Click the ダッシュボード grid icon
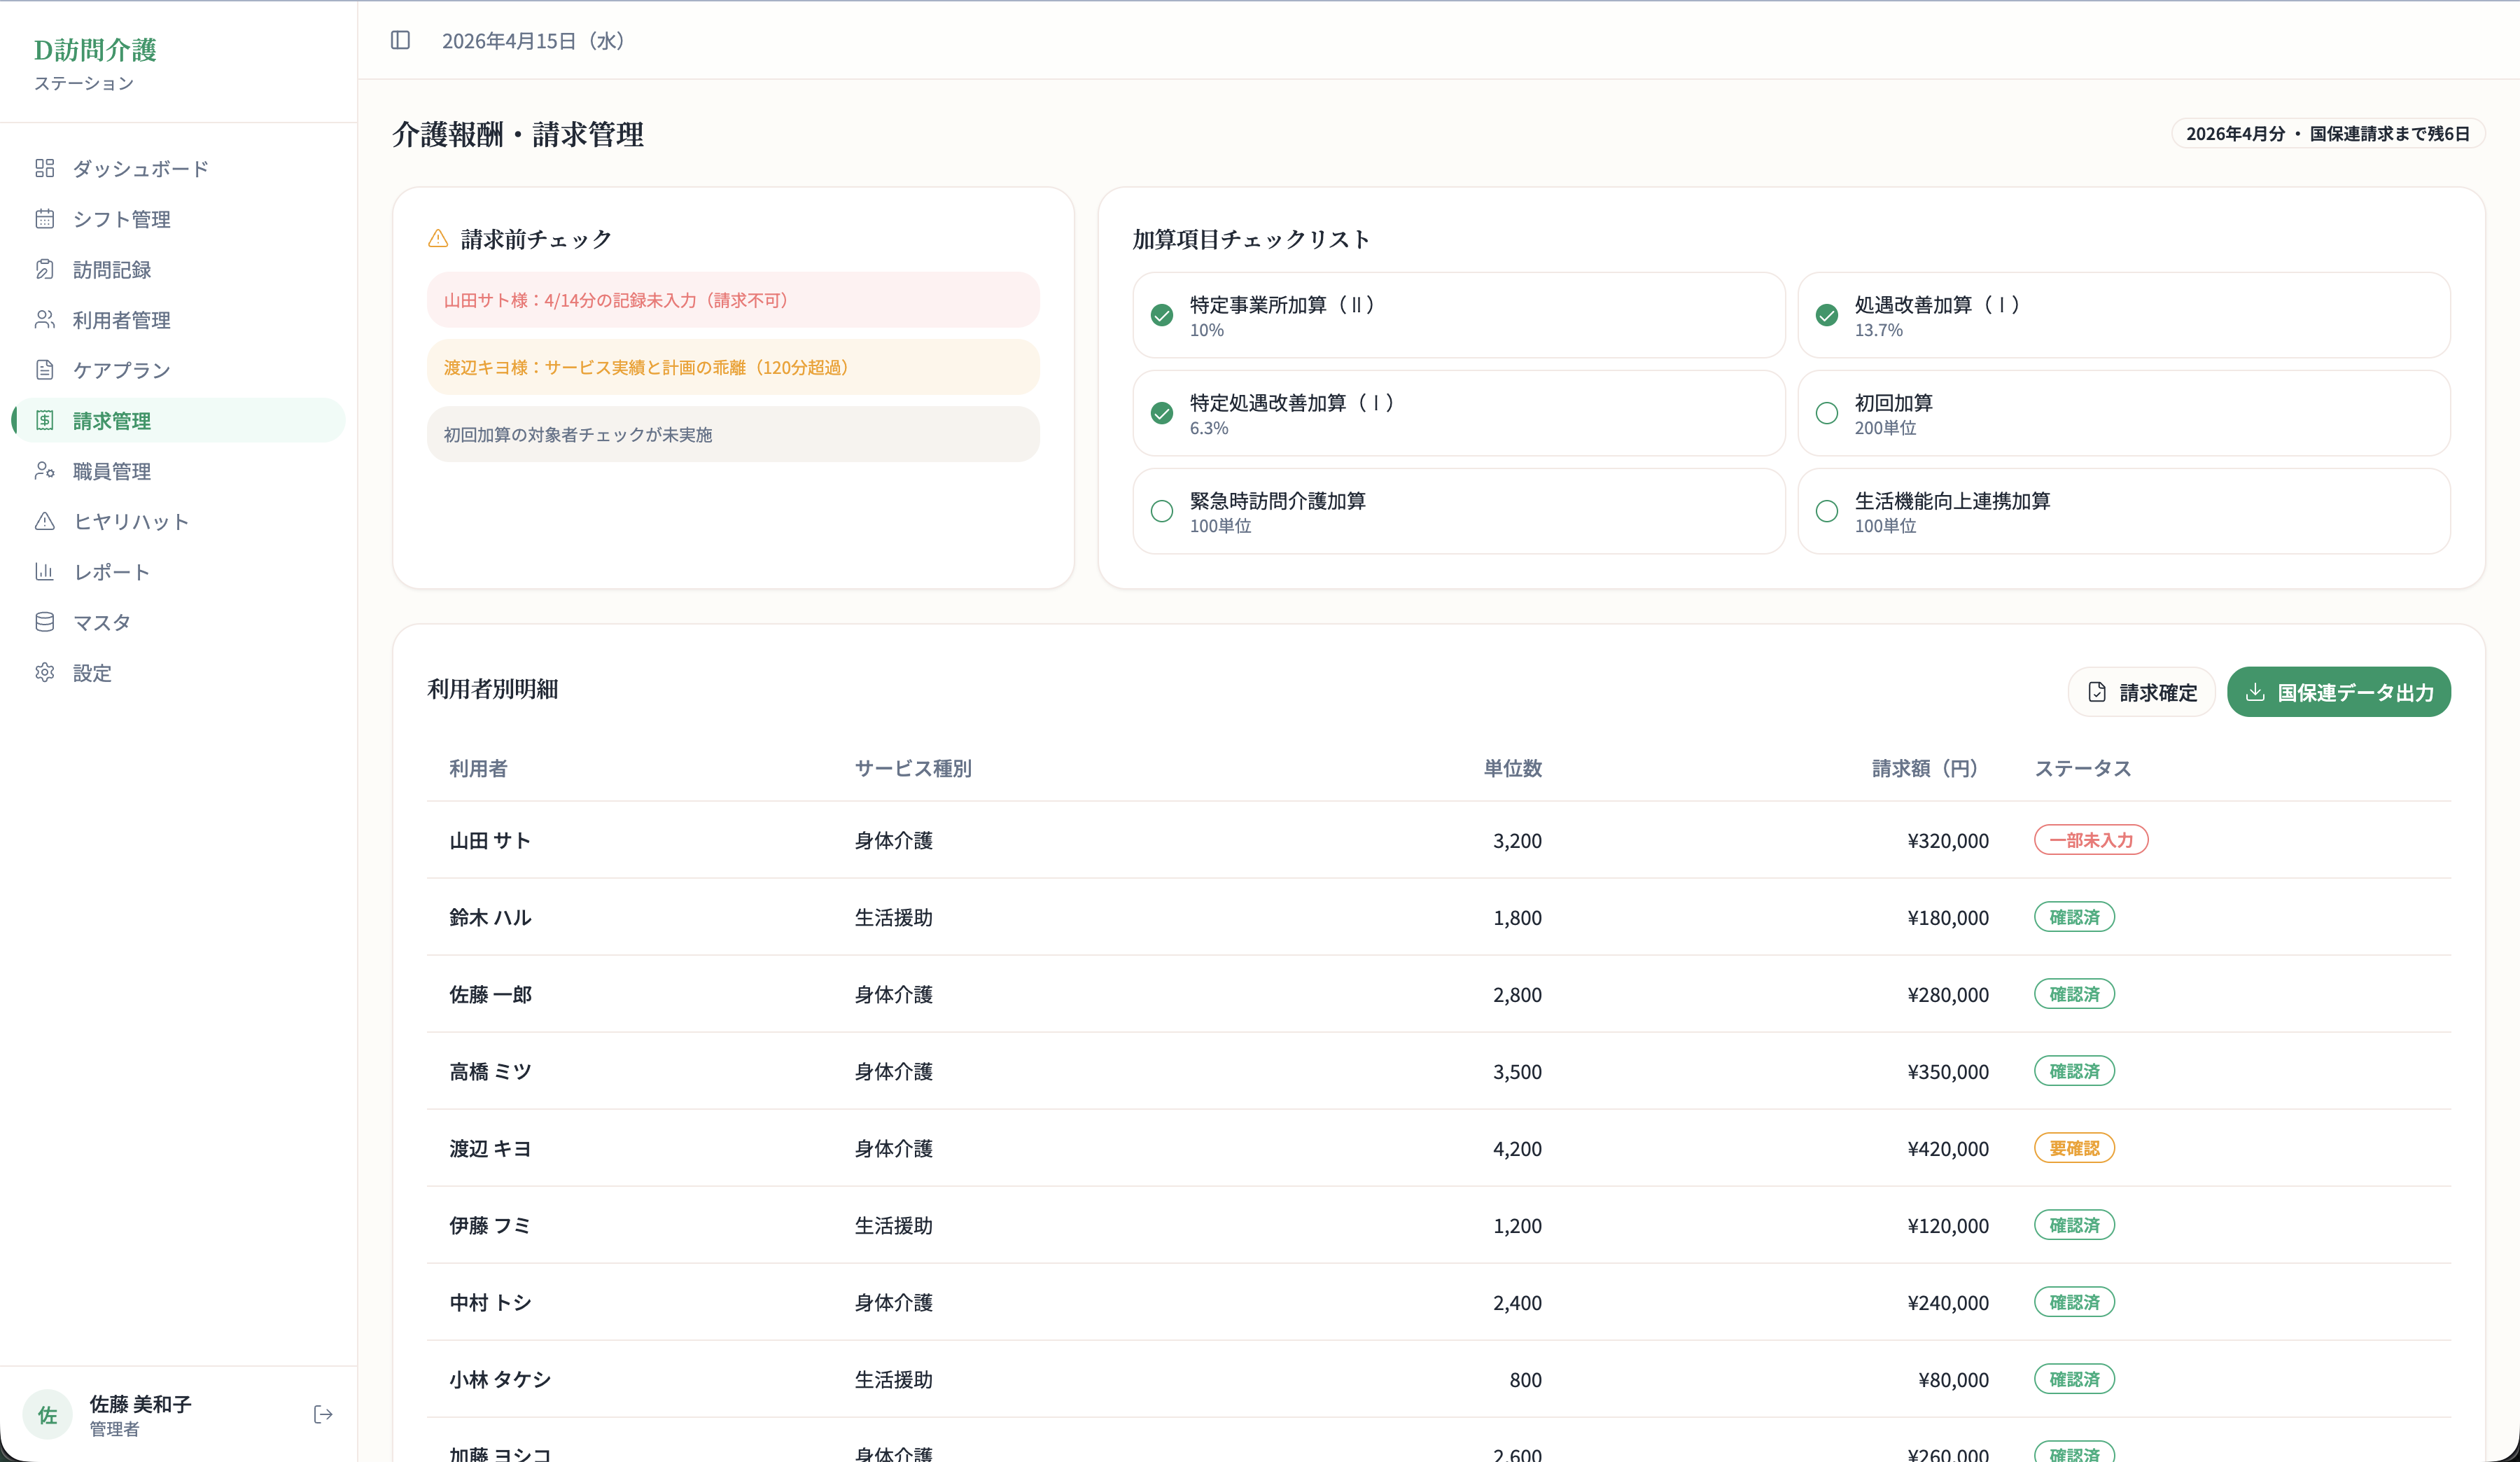Viewport: 2520px width, 1462px height. pos(45,168)
